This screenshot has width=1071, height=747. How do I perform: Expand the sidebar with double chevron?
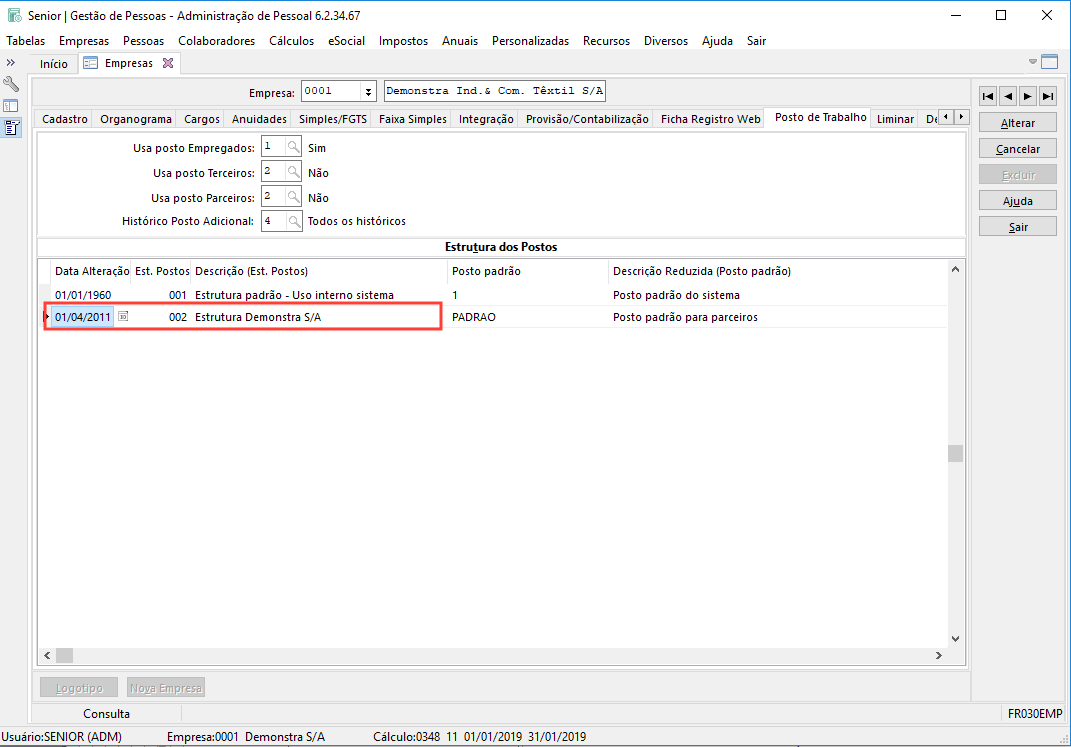[11, 63]
